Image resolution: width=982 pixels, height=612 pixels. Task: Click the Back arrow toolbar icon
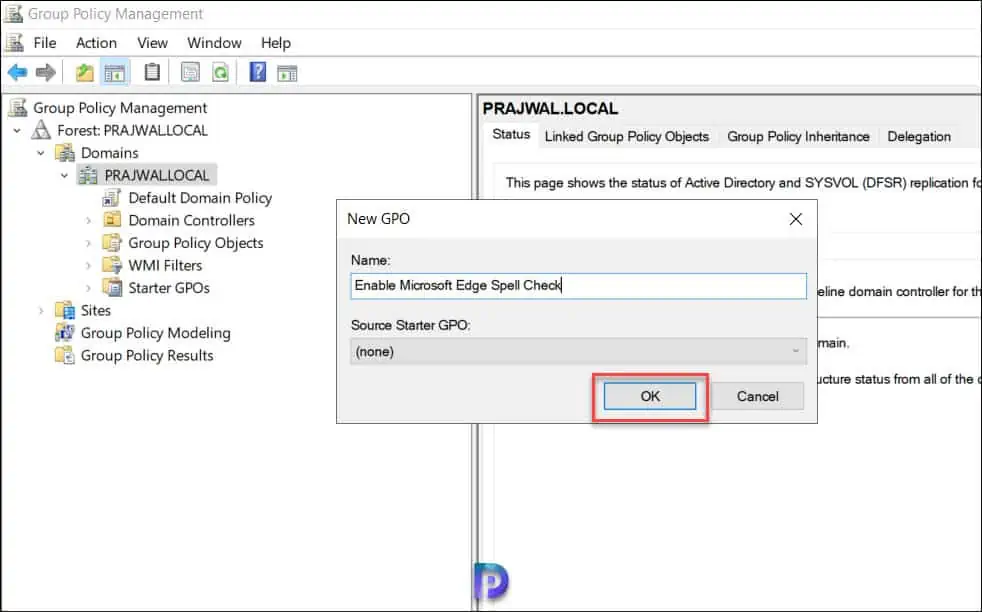[18, 73]
